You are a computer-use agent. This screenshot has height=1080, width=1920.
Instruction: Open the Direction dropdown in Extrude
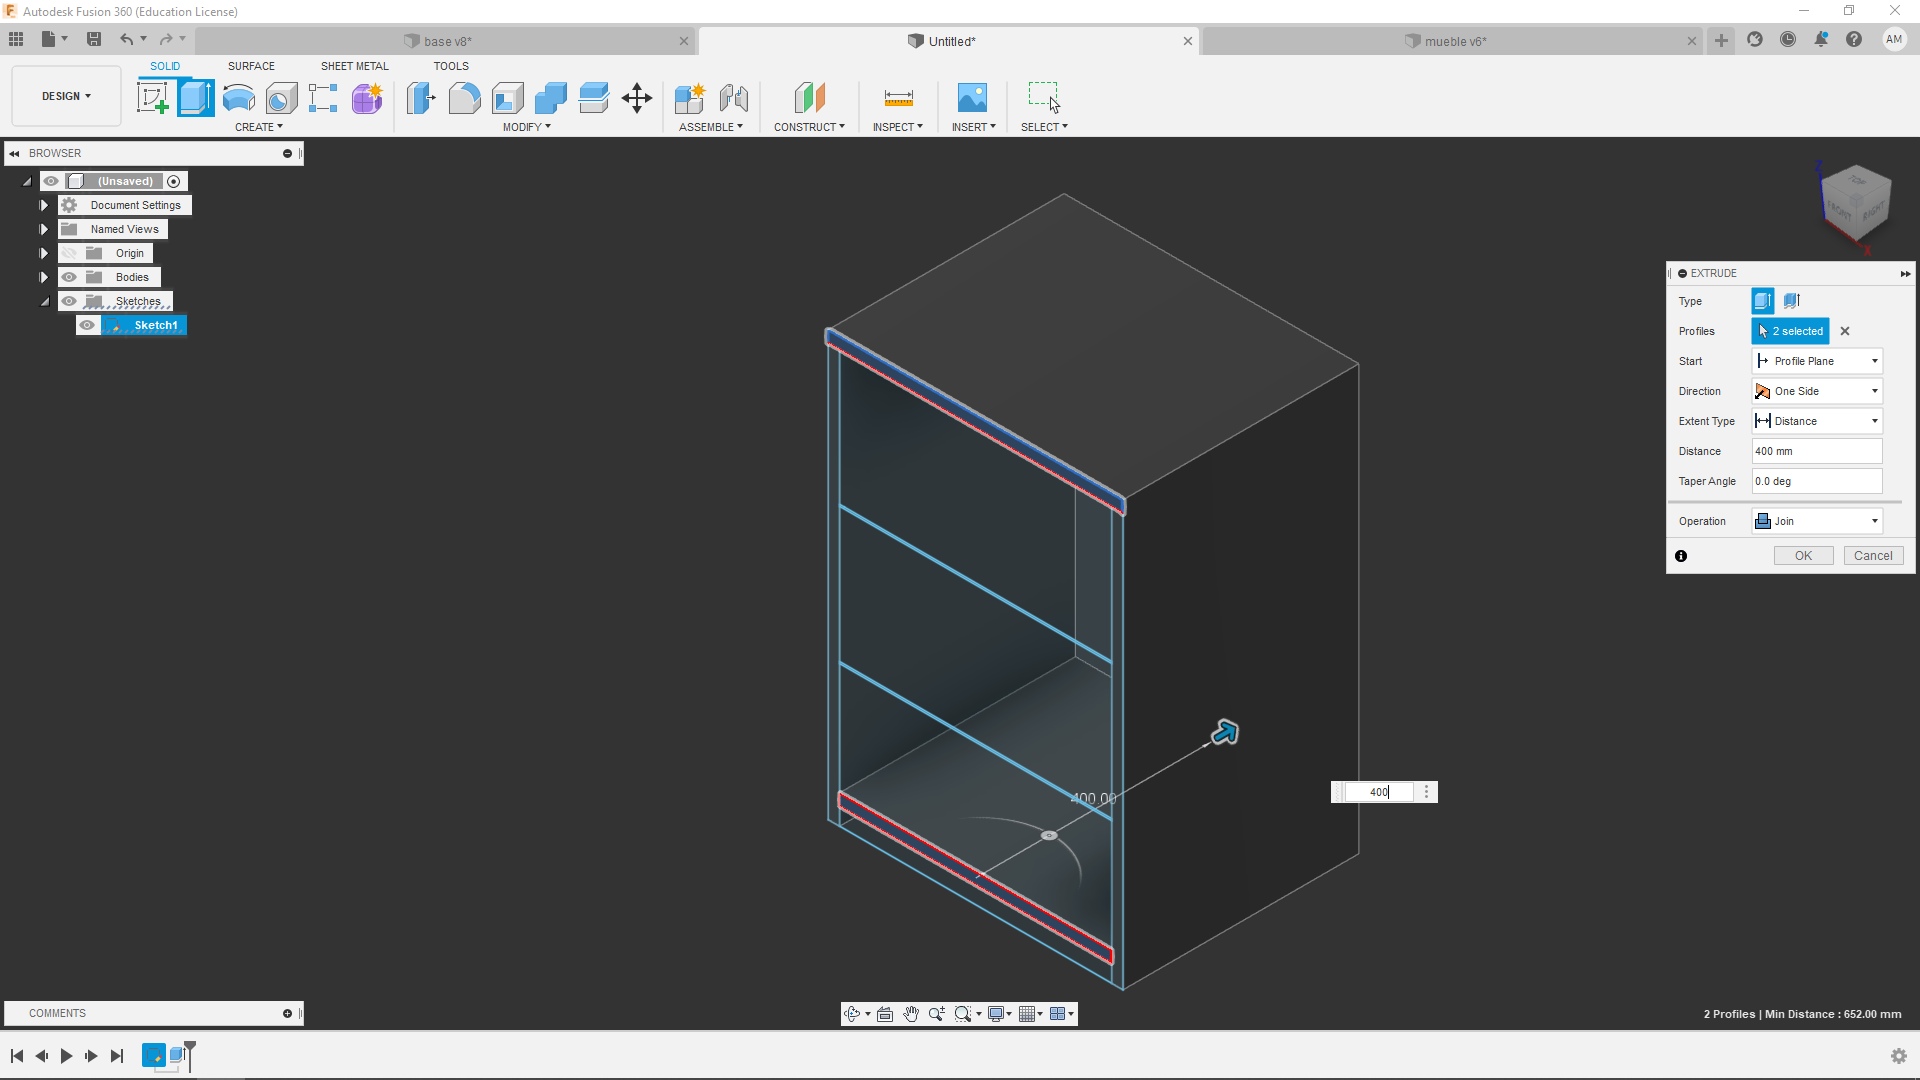(x=1817, y=390)
